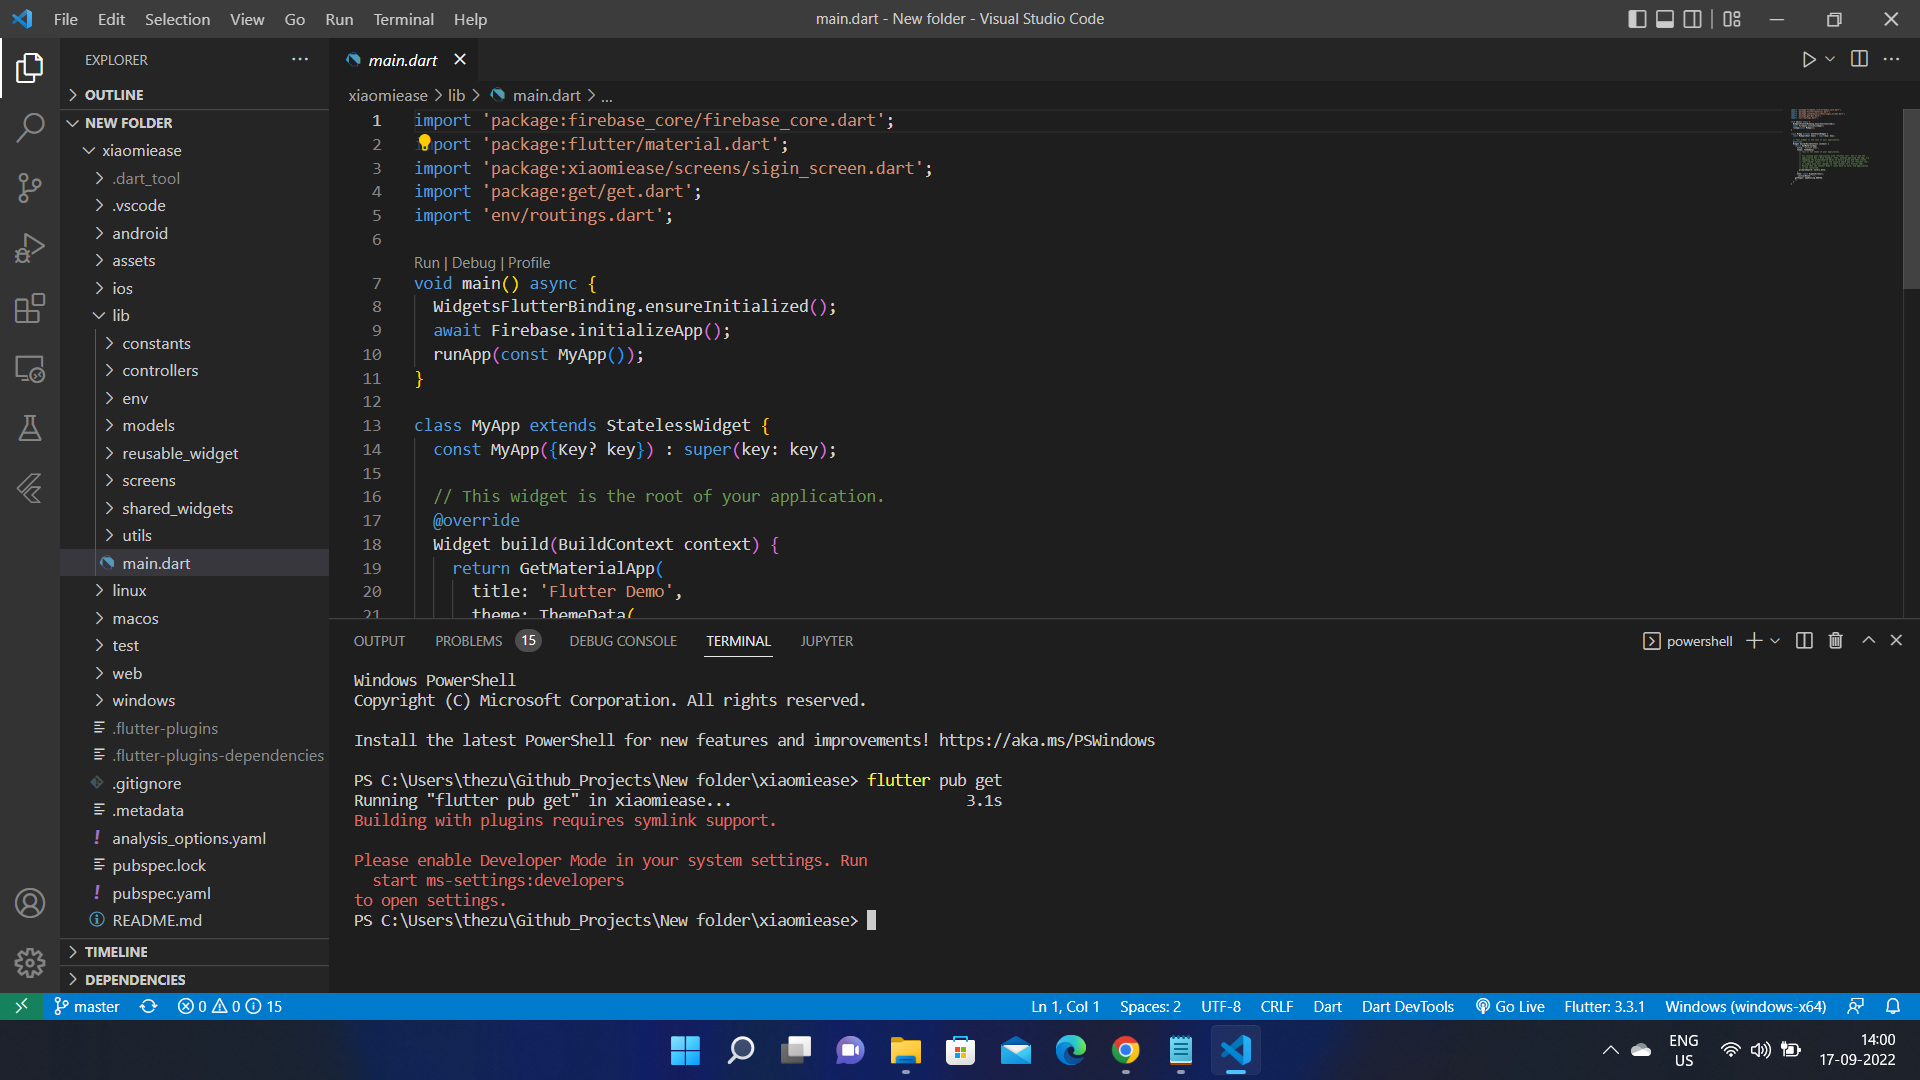Screen dimensions: 1920x1080
Task: Click Debug code lens above main
Action: (473, 263)
